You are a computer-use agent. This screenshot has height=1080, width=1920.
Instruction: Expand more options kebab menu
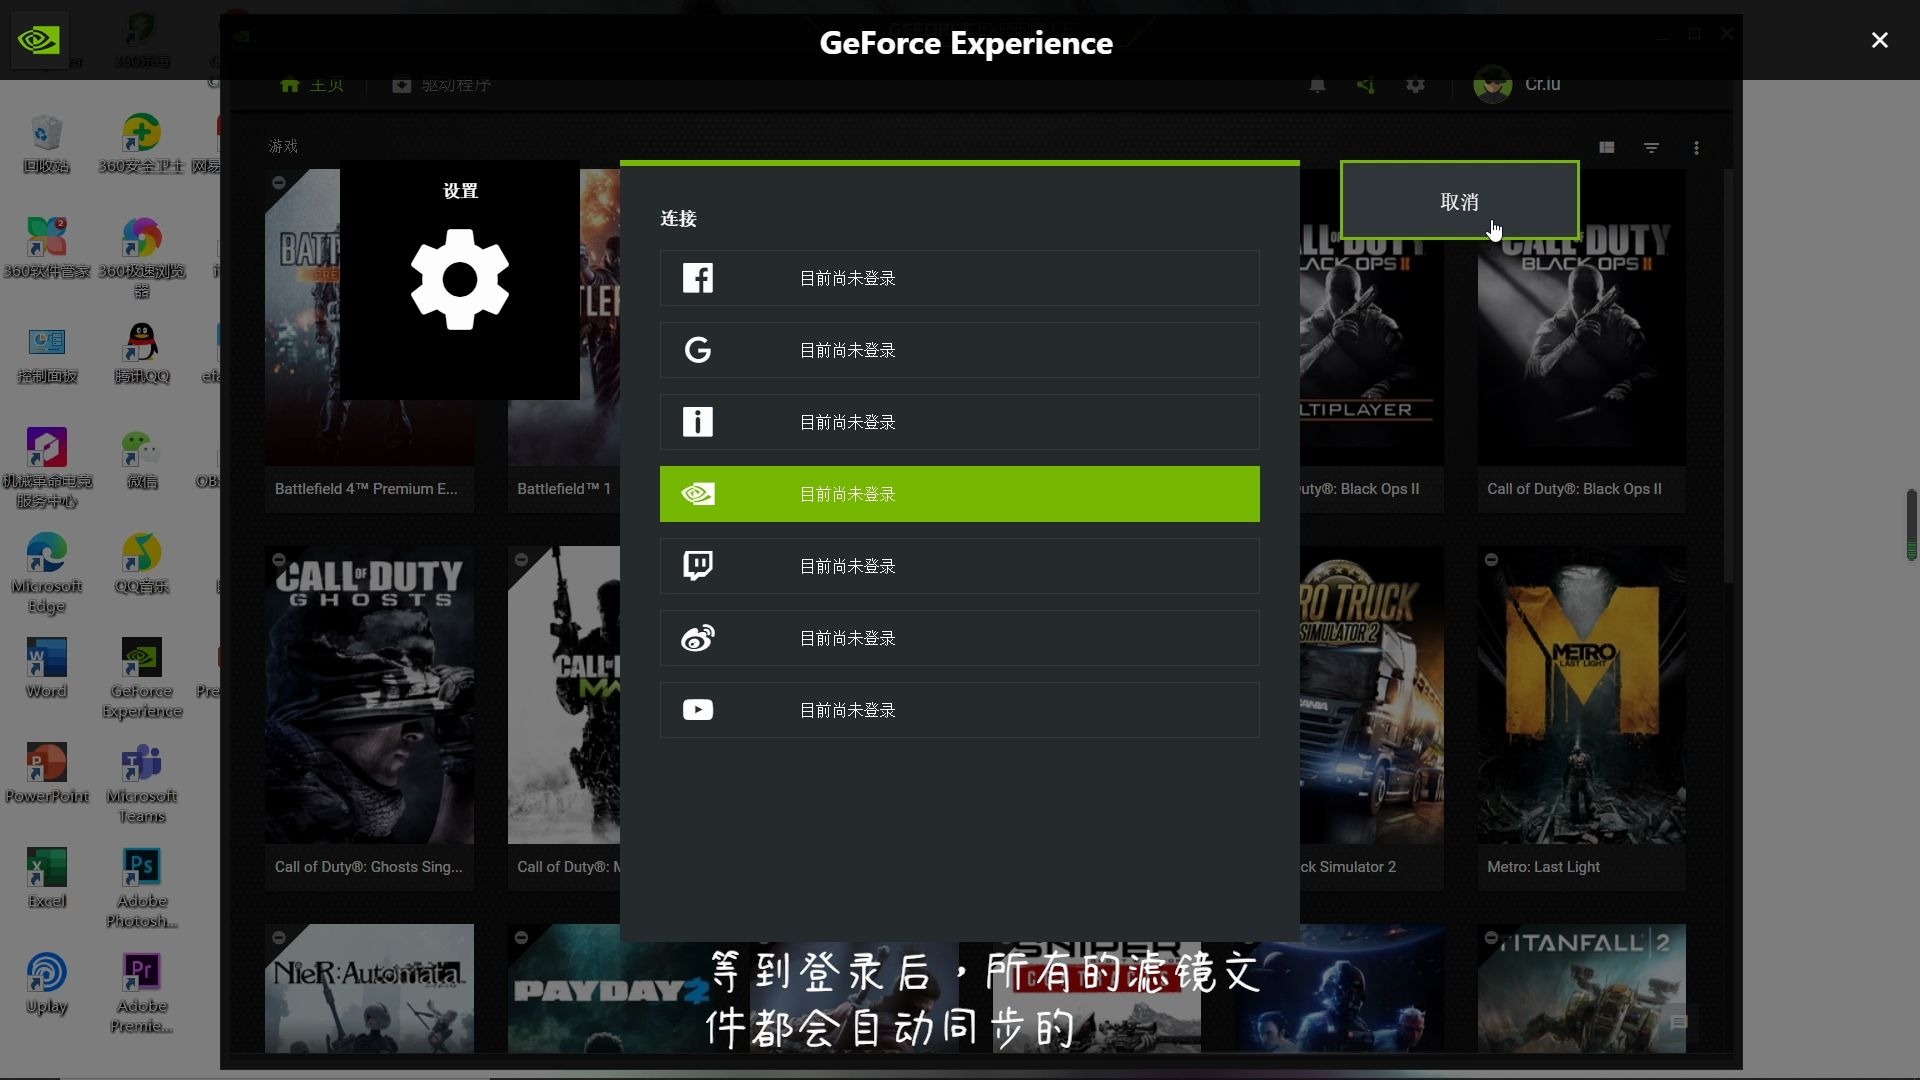tap(1697, 146)
